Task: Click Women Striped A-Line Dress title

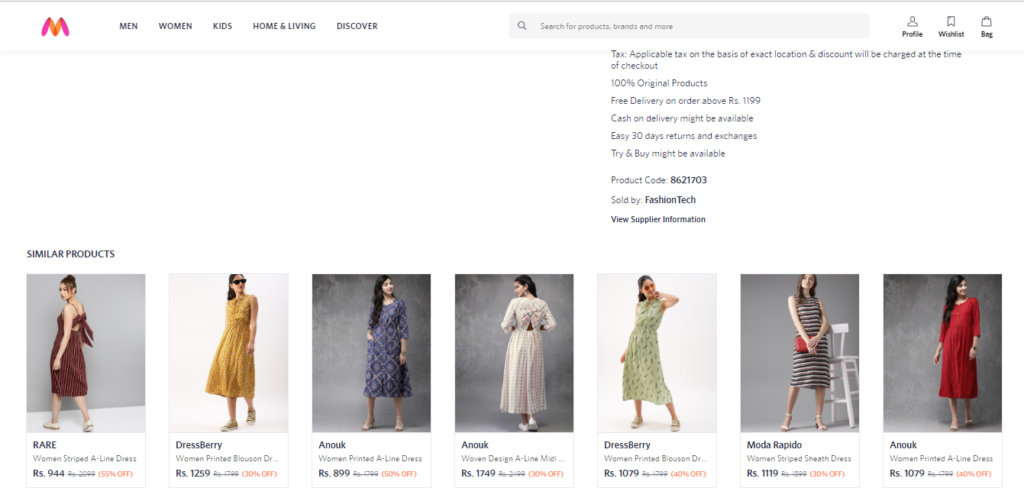Action: [x=85, y=459]
